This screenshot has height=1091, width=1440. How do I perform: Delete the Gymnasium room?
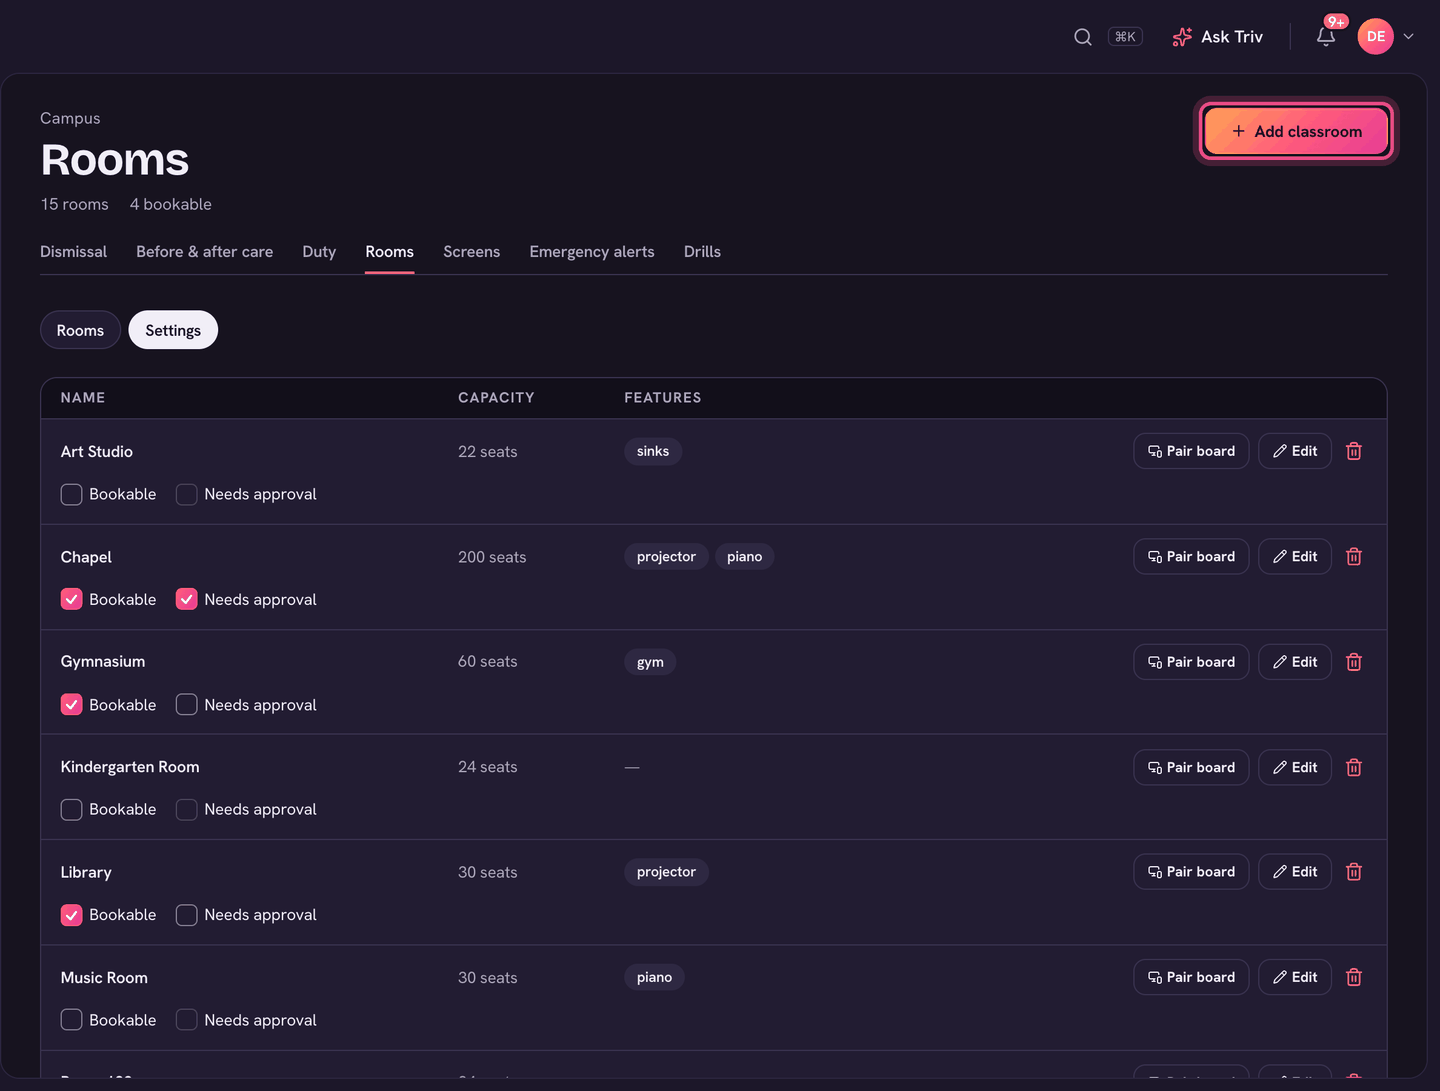[x=1354, y=662]
